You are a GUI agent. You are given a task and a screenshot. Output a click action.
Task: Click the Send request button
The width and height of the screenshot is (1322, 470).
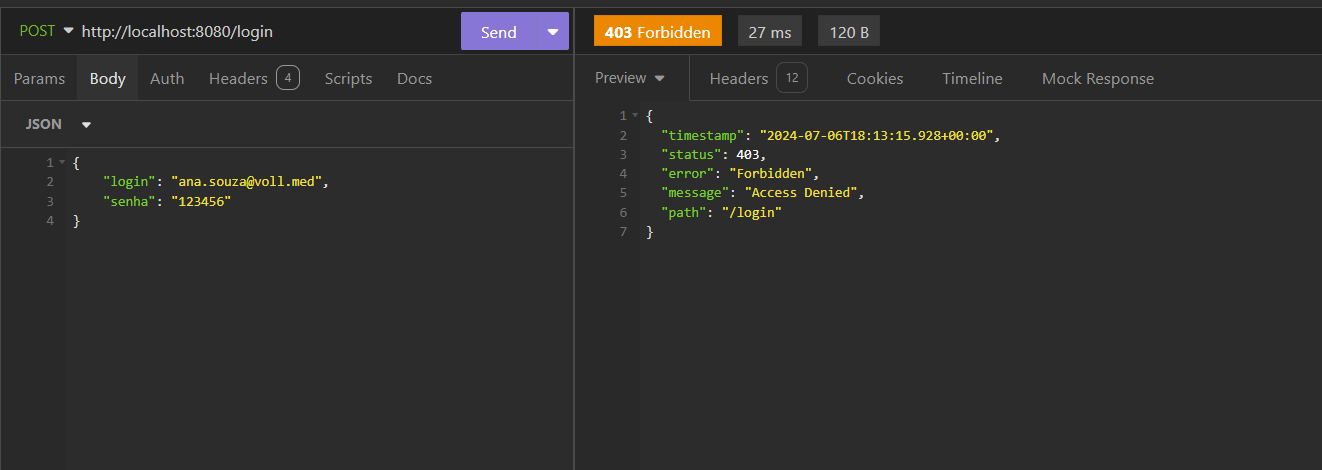point(499,32)
